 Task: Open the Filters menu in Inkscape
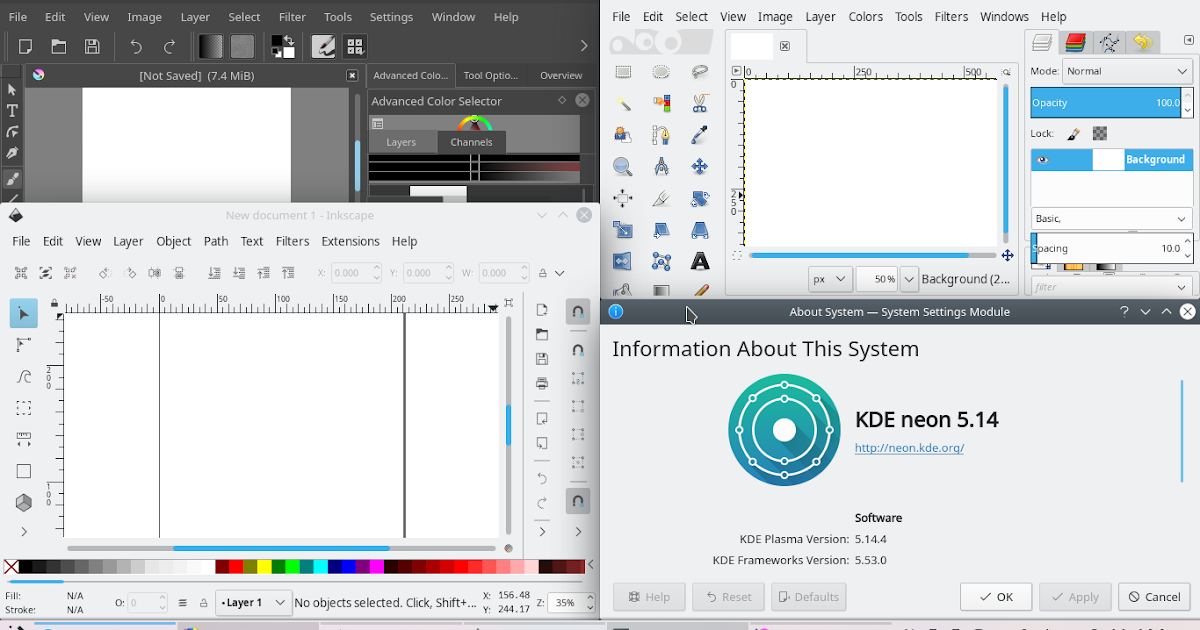tap(292, 241)
